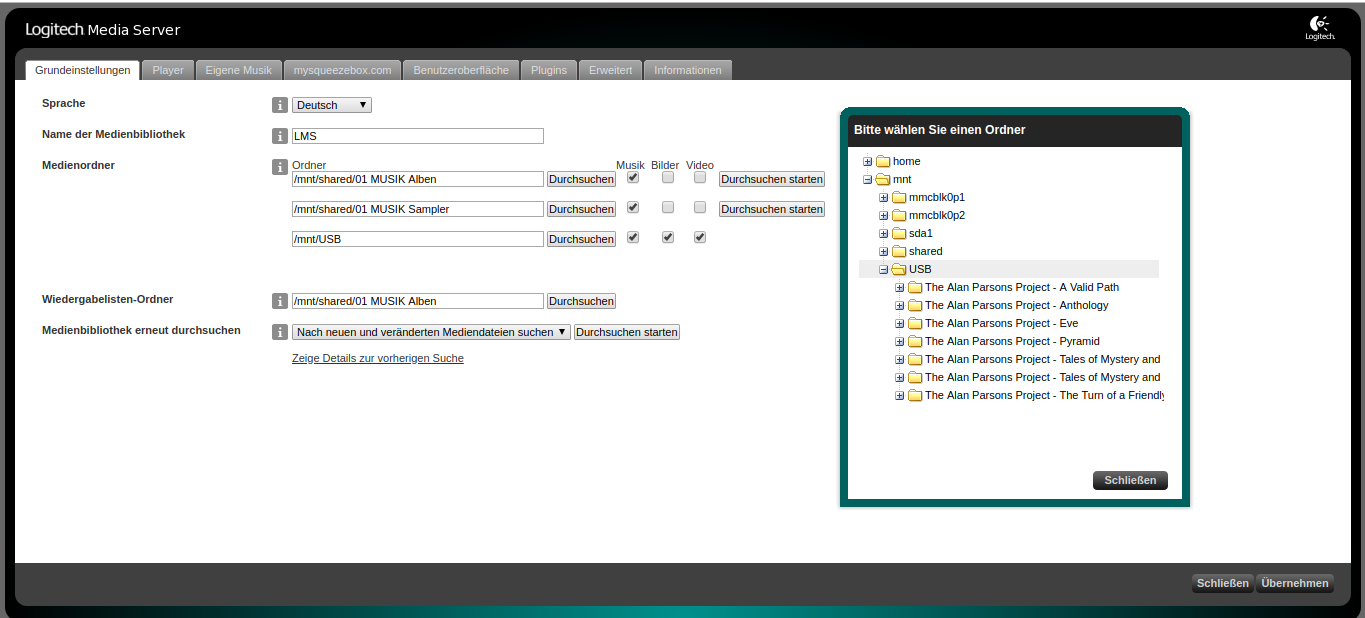Click the shared folder icon
1365x618 pixels.
point(899,251)
